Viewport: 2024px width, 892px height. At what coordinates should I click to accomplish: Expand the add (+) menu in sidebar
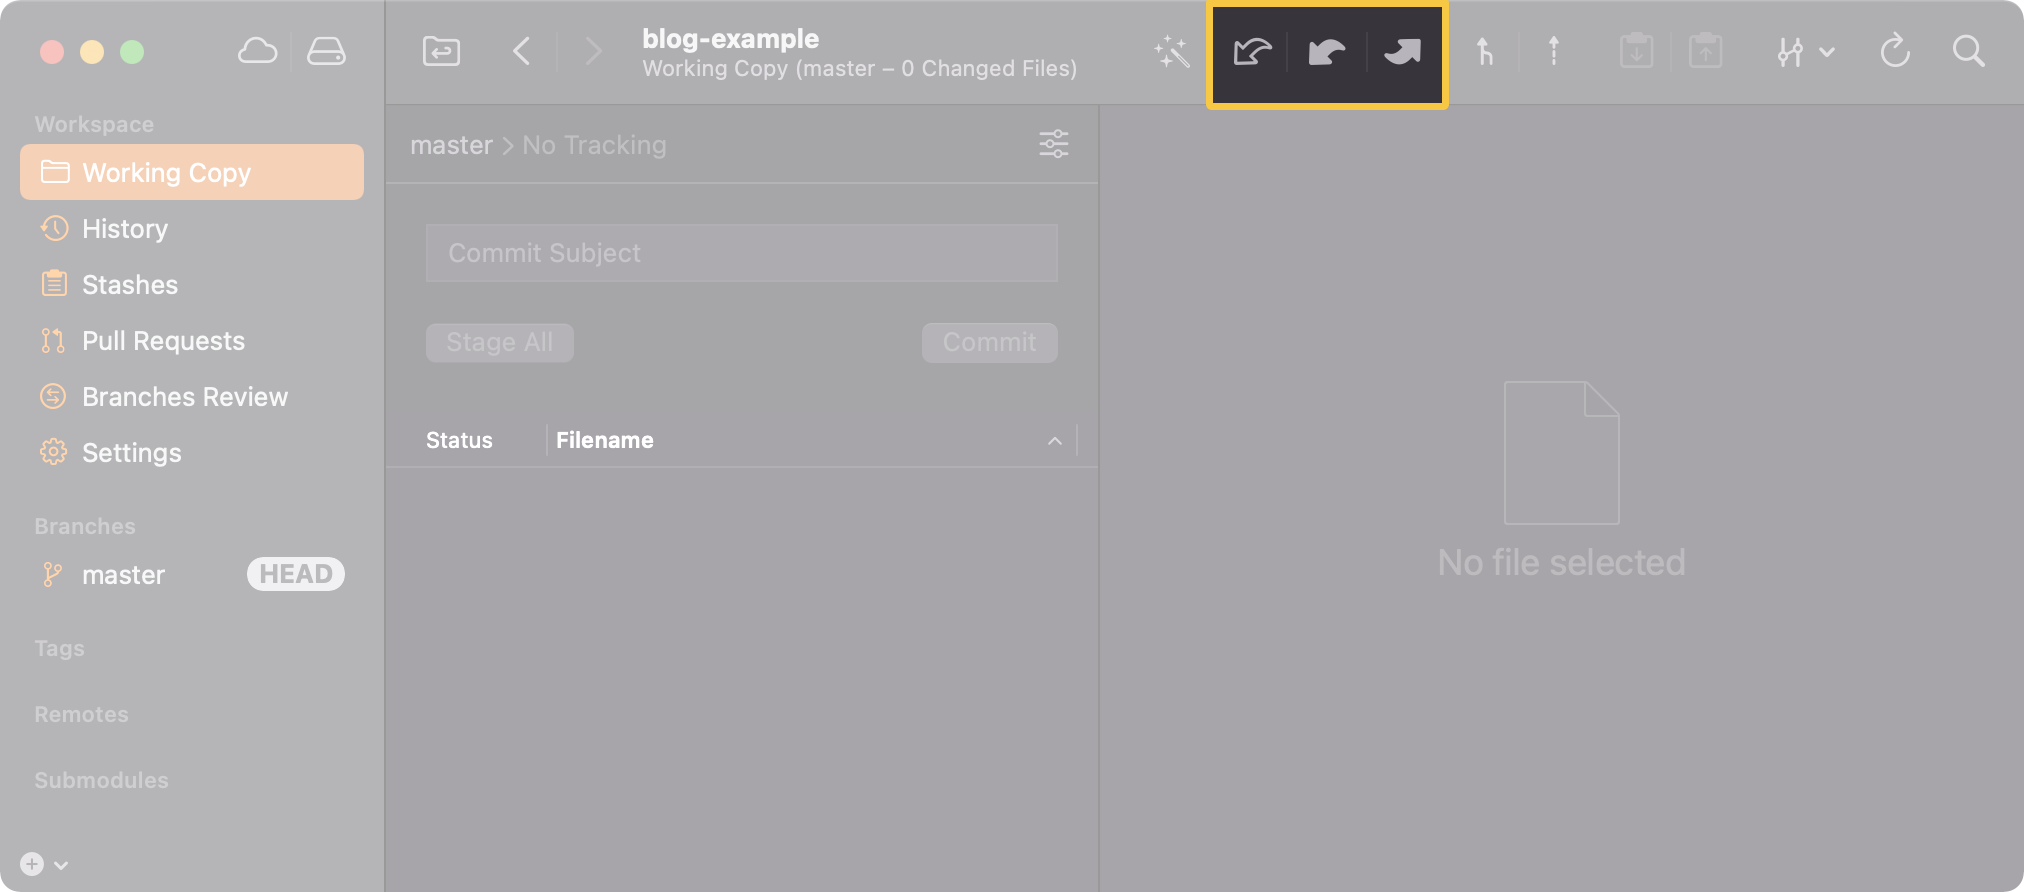44,864
